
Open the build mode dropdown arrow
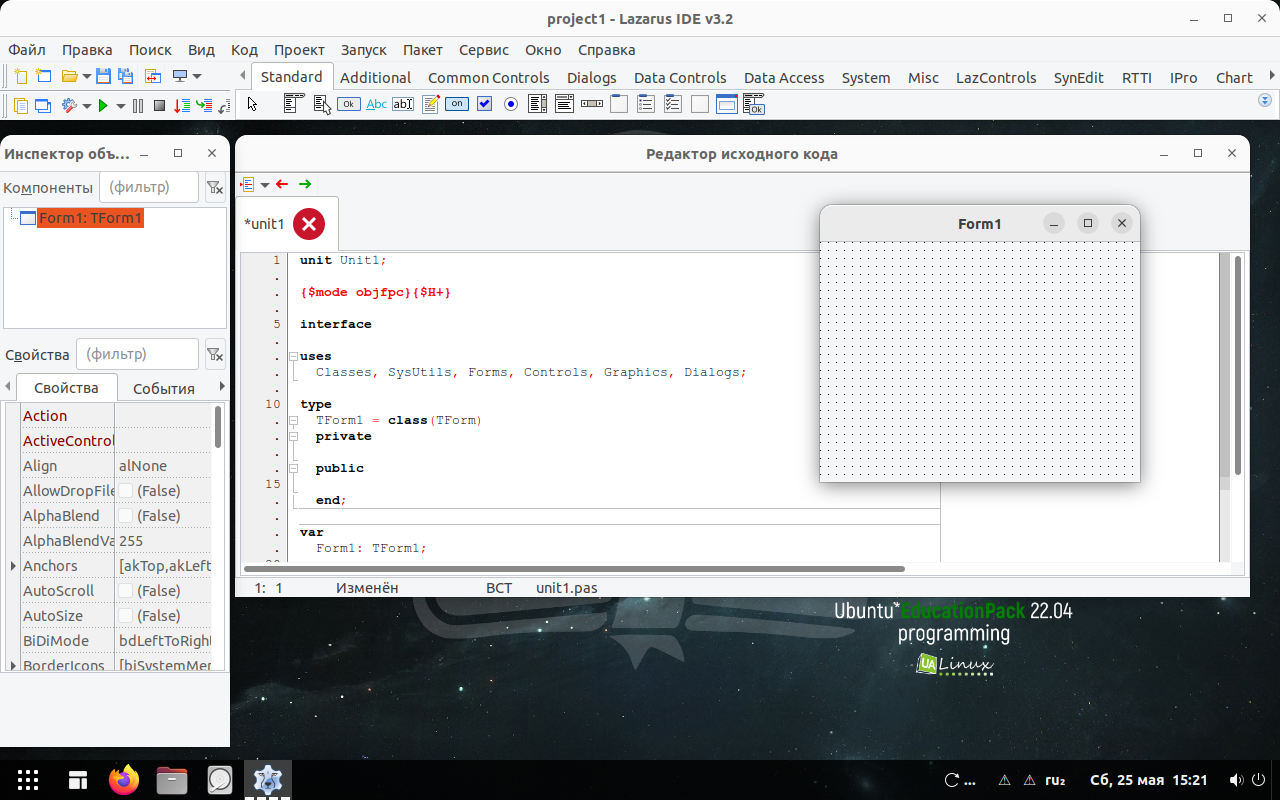tap(87, 105)
